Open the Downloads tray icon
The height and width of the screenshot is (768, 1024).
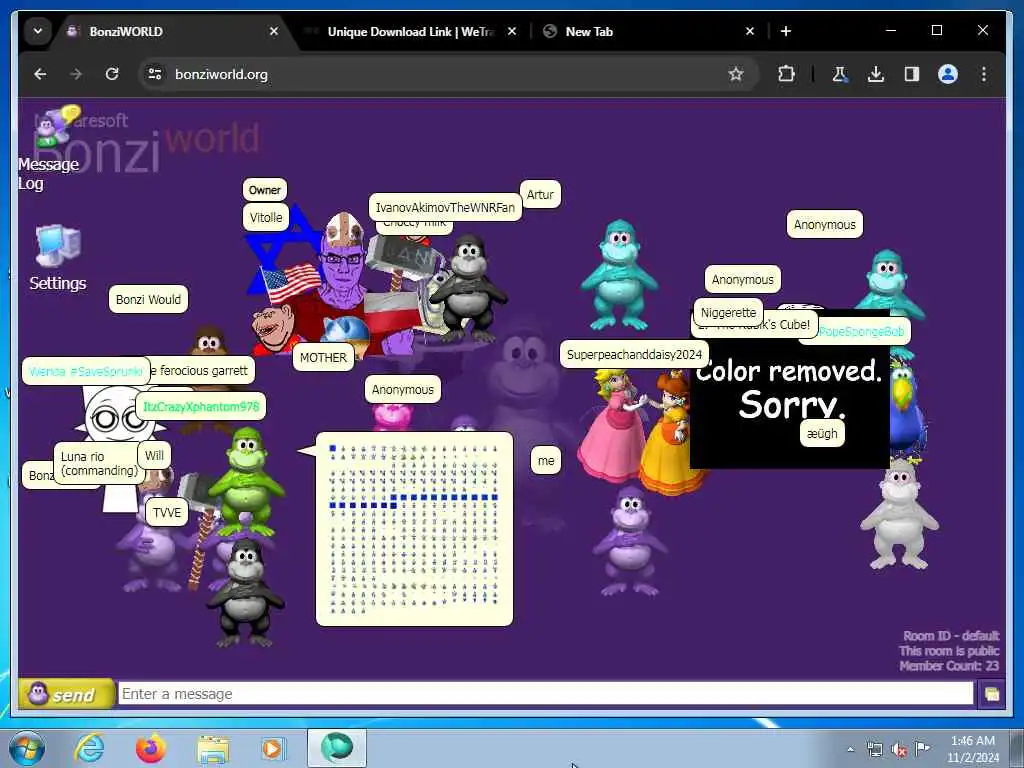tap(876, 74)
